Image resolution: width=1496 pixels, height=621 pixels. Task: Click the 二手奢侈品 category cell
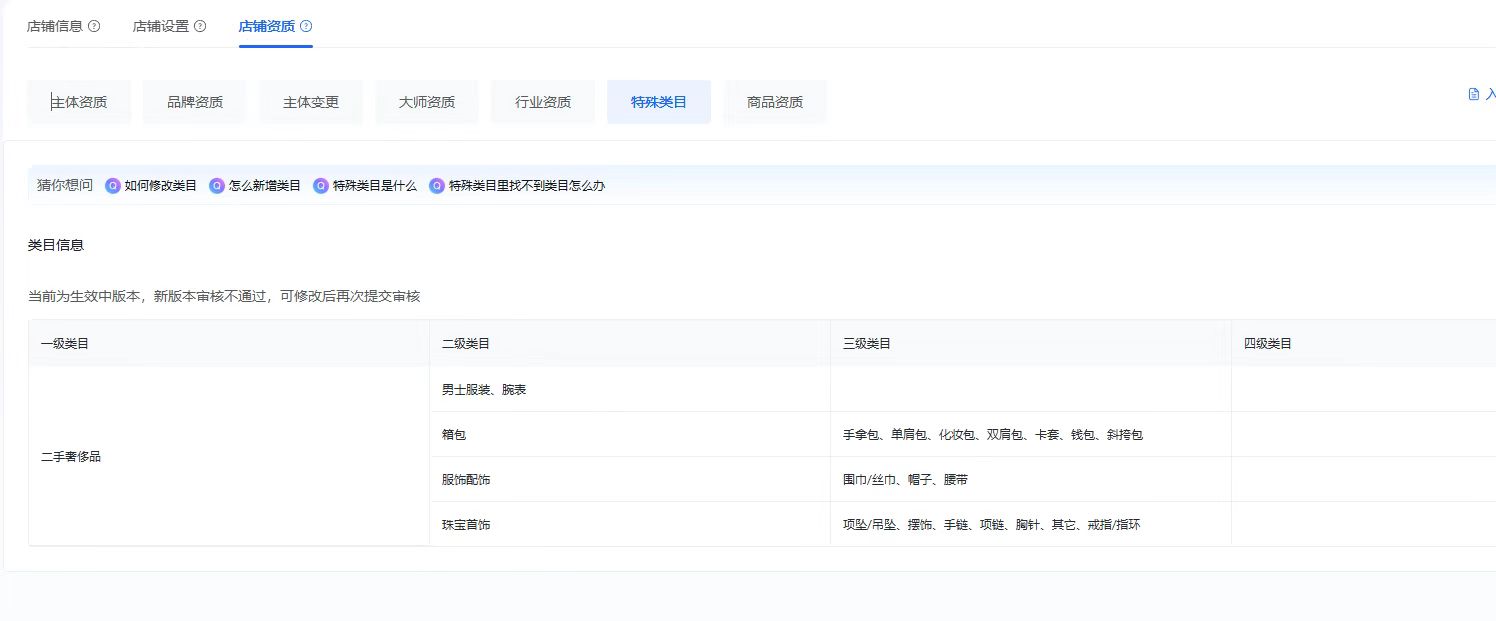pos(71,457)
